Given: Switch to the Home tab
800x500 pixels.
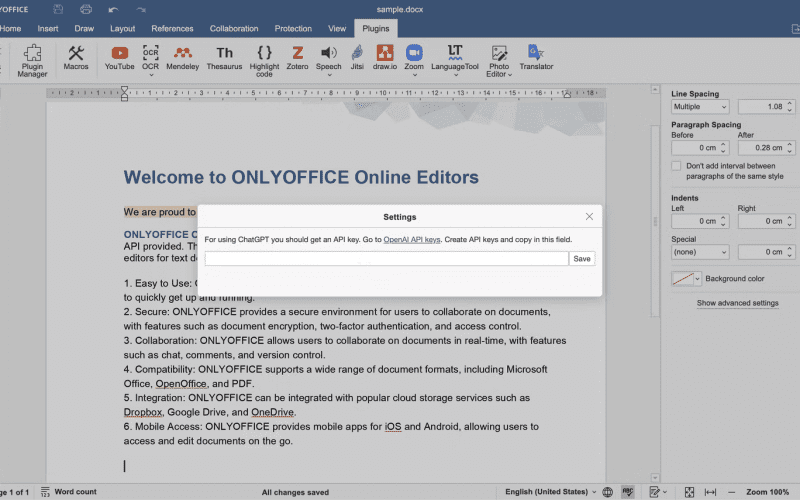Looking at the screenshot, I should 11,29.
